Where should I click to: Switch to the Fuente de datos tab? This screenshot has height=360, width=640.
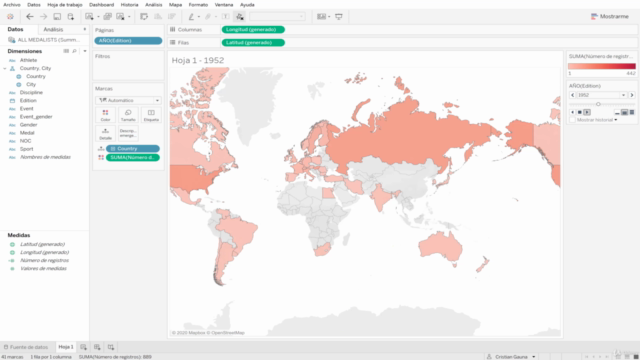click(26, 347)
